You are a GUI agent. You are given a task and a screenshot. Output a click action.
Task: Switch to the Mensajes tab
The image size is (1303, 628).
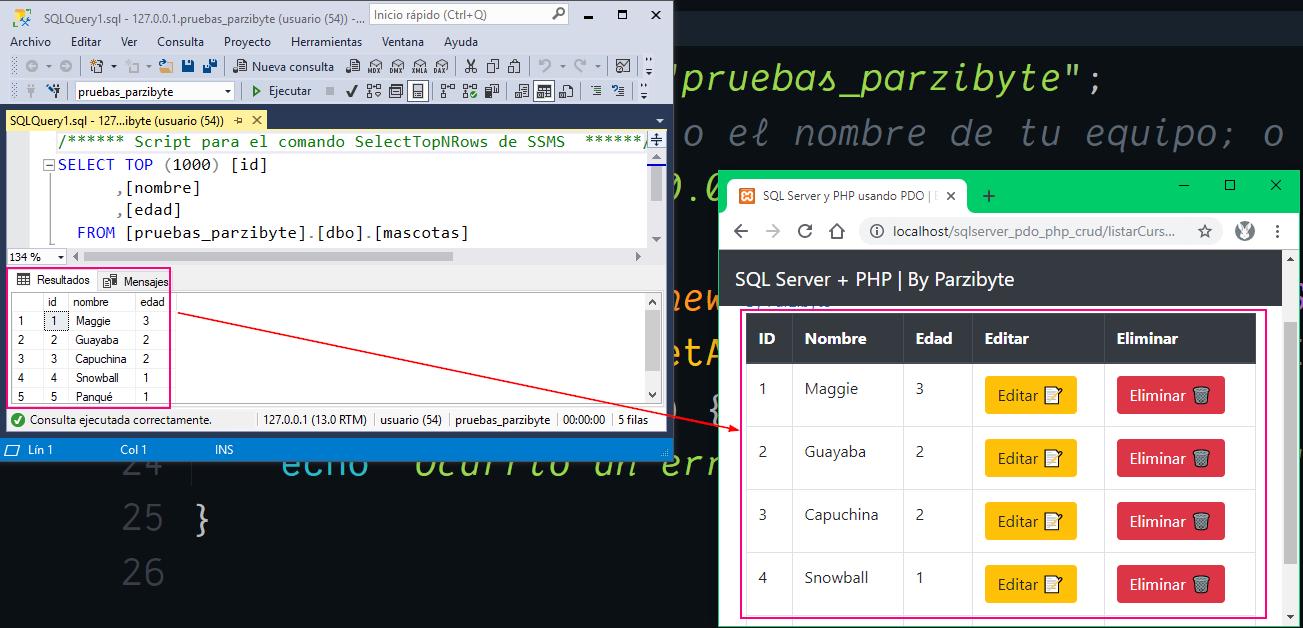136,281
